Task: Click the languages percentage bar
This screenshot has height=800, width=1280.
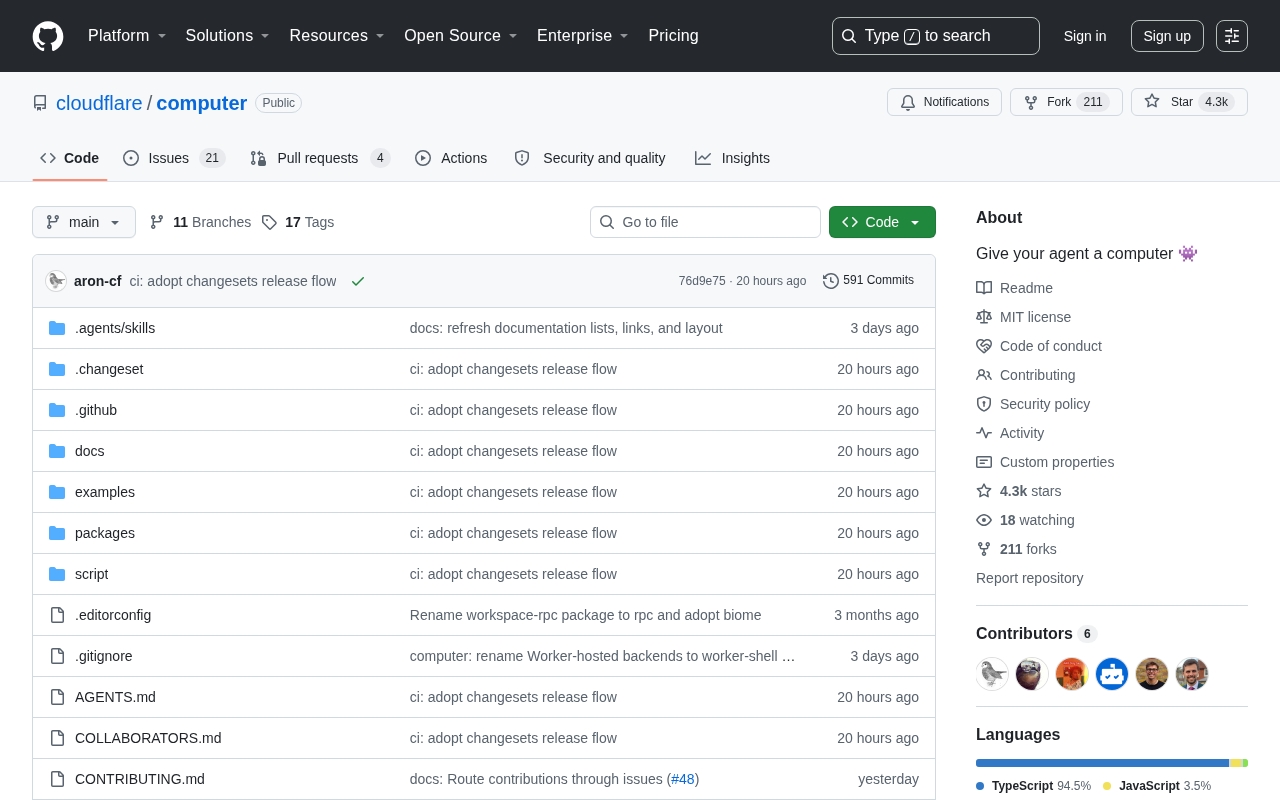Action: [1112, 763]
